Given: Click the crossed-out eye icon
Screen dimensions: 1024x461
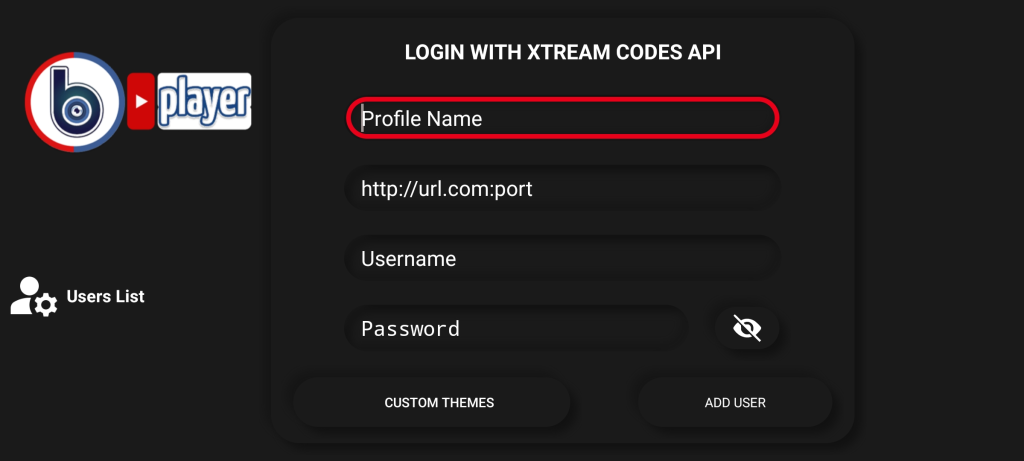Looking at the screenshot, I should pos(747,328).
